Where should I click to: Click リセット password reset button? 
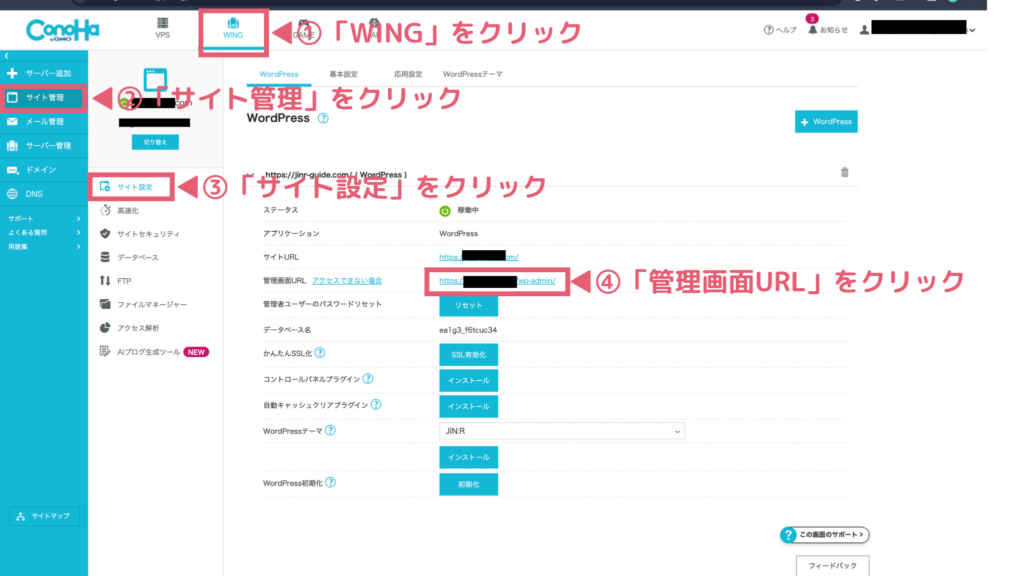(x=468, y=305)
